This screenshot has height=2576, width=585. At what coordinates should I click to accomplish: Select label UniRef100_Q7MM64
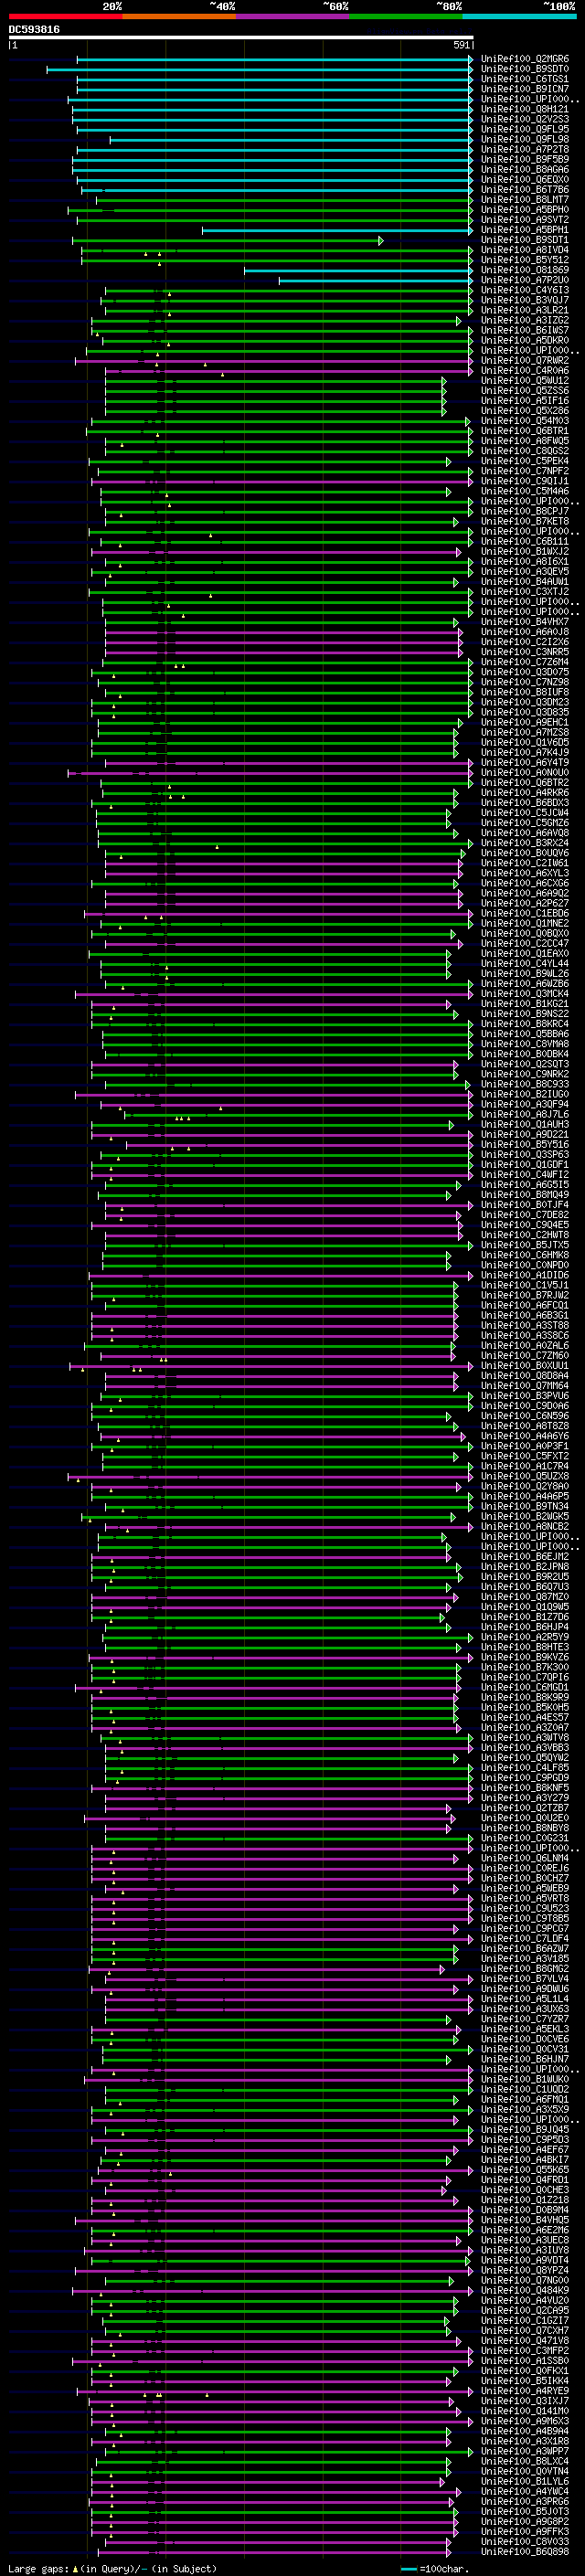[525, 1386]
